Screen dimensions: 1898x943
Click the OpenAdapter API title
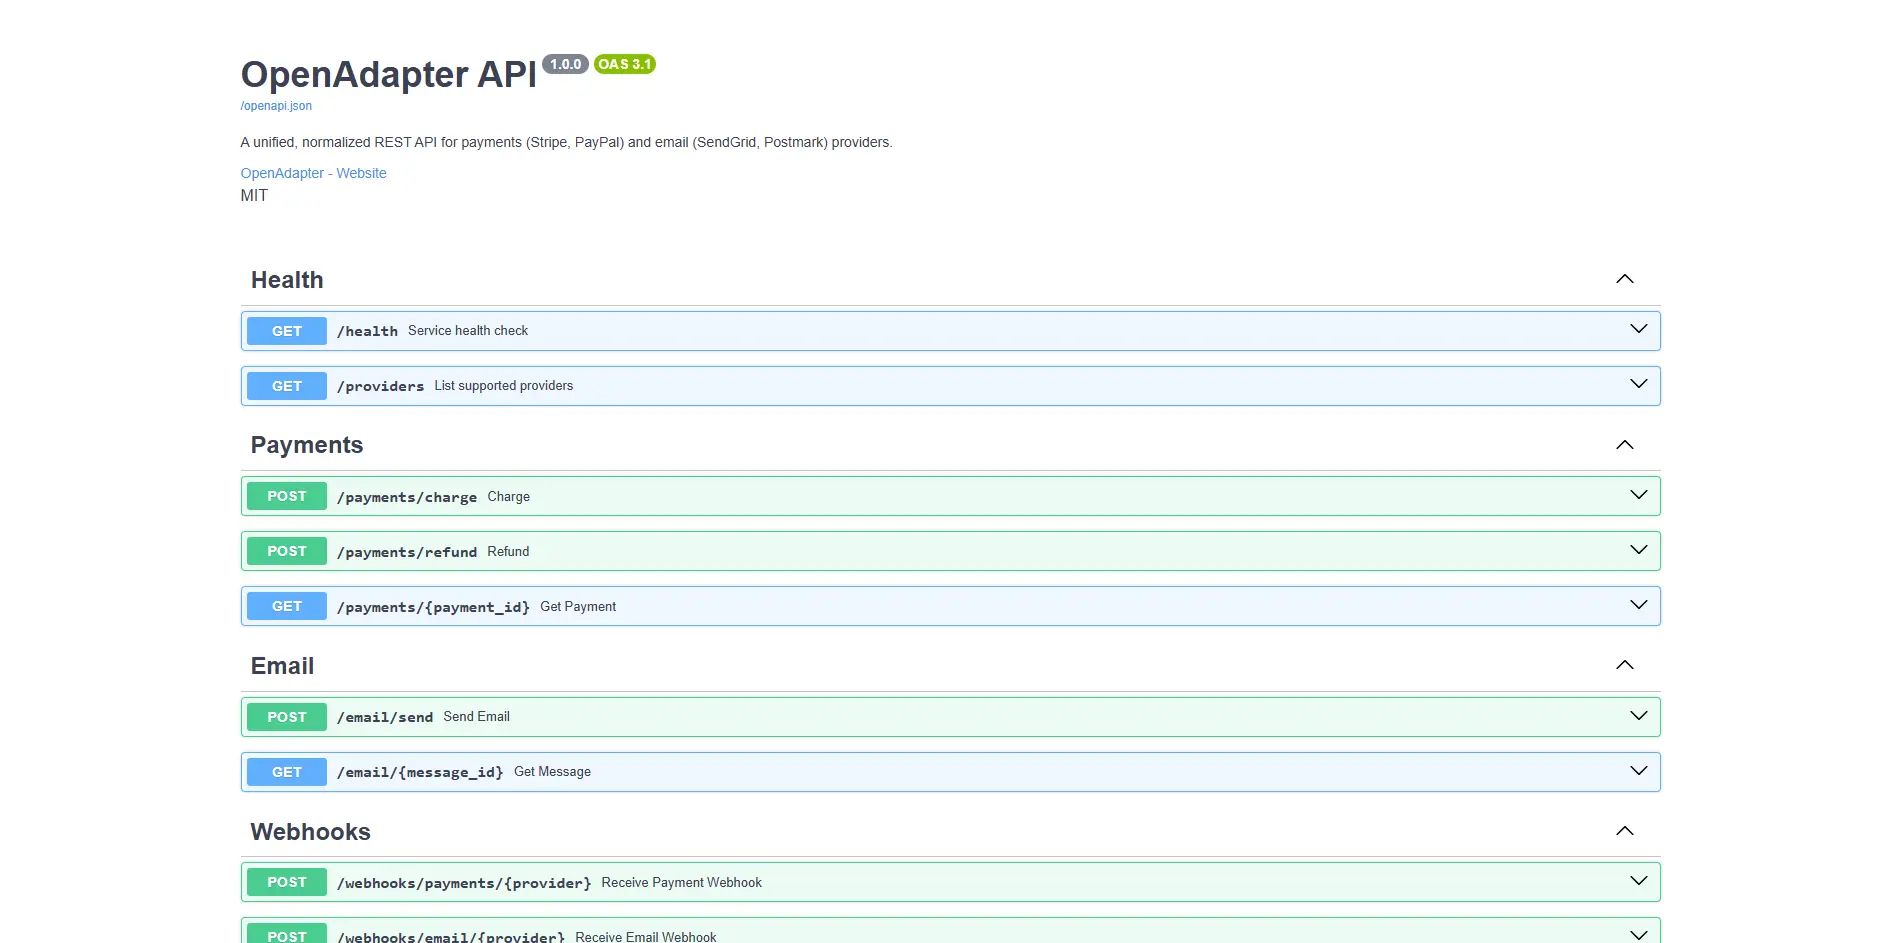pos(389,74)
